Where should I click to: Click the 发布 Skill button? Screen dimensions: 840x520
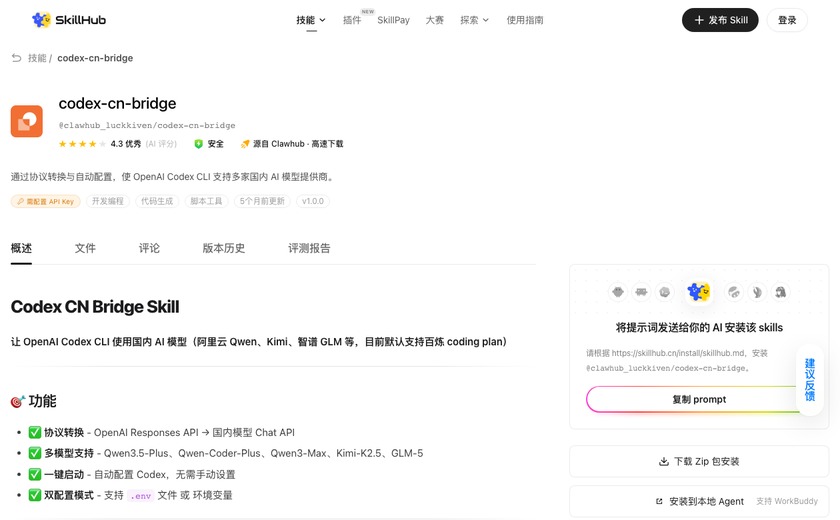click(719, 20)
